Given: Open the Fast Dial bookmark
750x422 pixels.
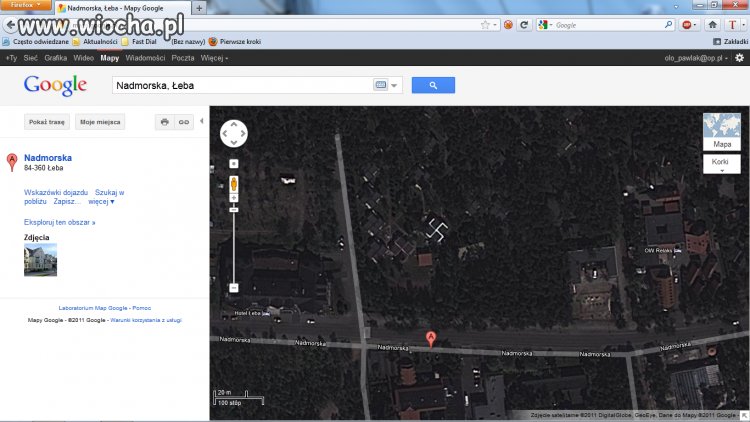Looking at the screenshot, I should coord(139,42).
